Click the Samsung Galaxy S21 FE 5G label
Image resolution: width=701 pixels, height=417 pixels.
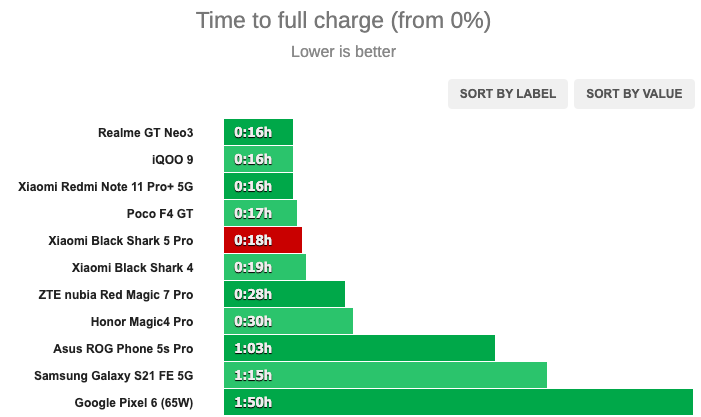point(114,375)
